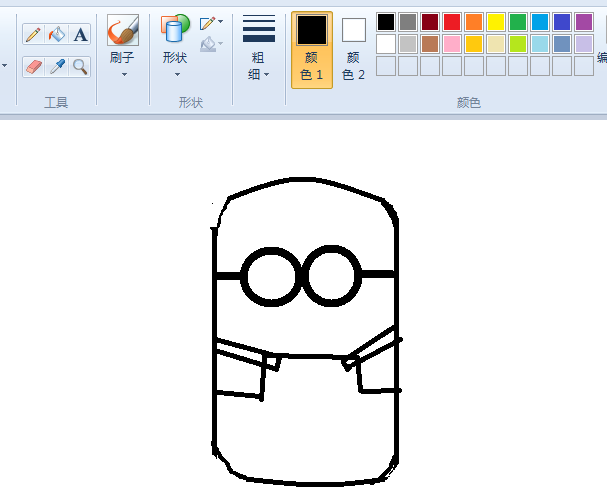Viewport: 607px width, 499px height.
Task: Pick the dark red color swatch
Action: coord(430,22)
